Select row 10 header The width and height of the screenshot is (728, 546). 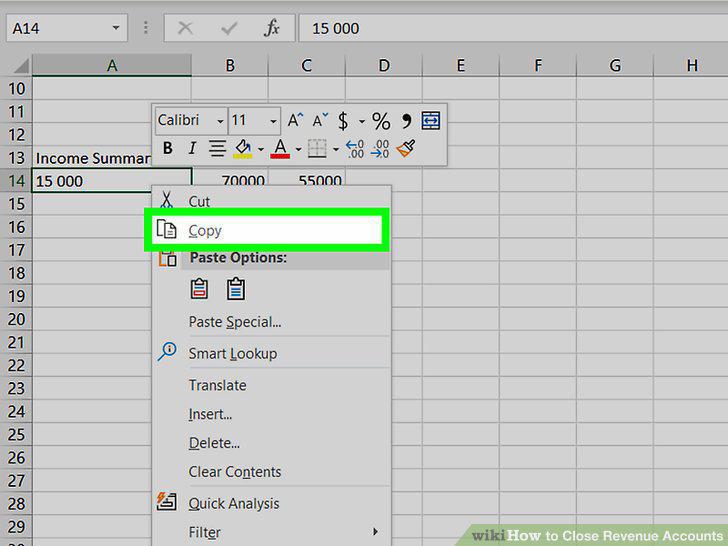click(x=16, y=88)
